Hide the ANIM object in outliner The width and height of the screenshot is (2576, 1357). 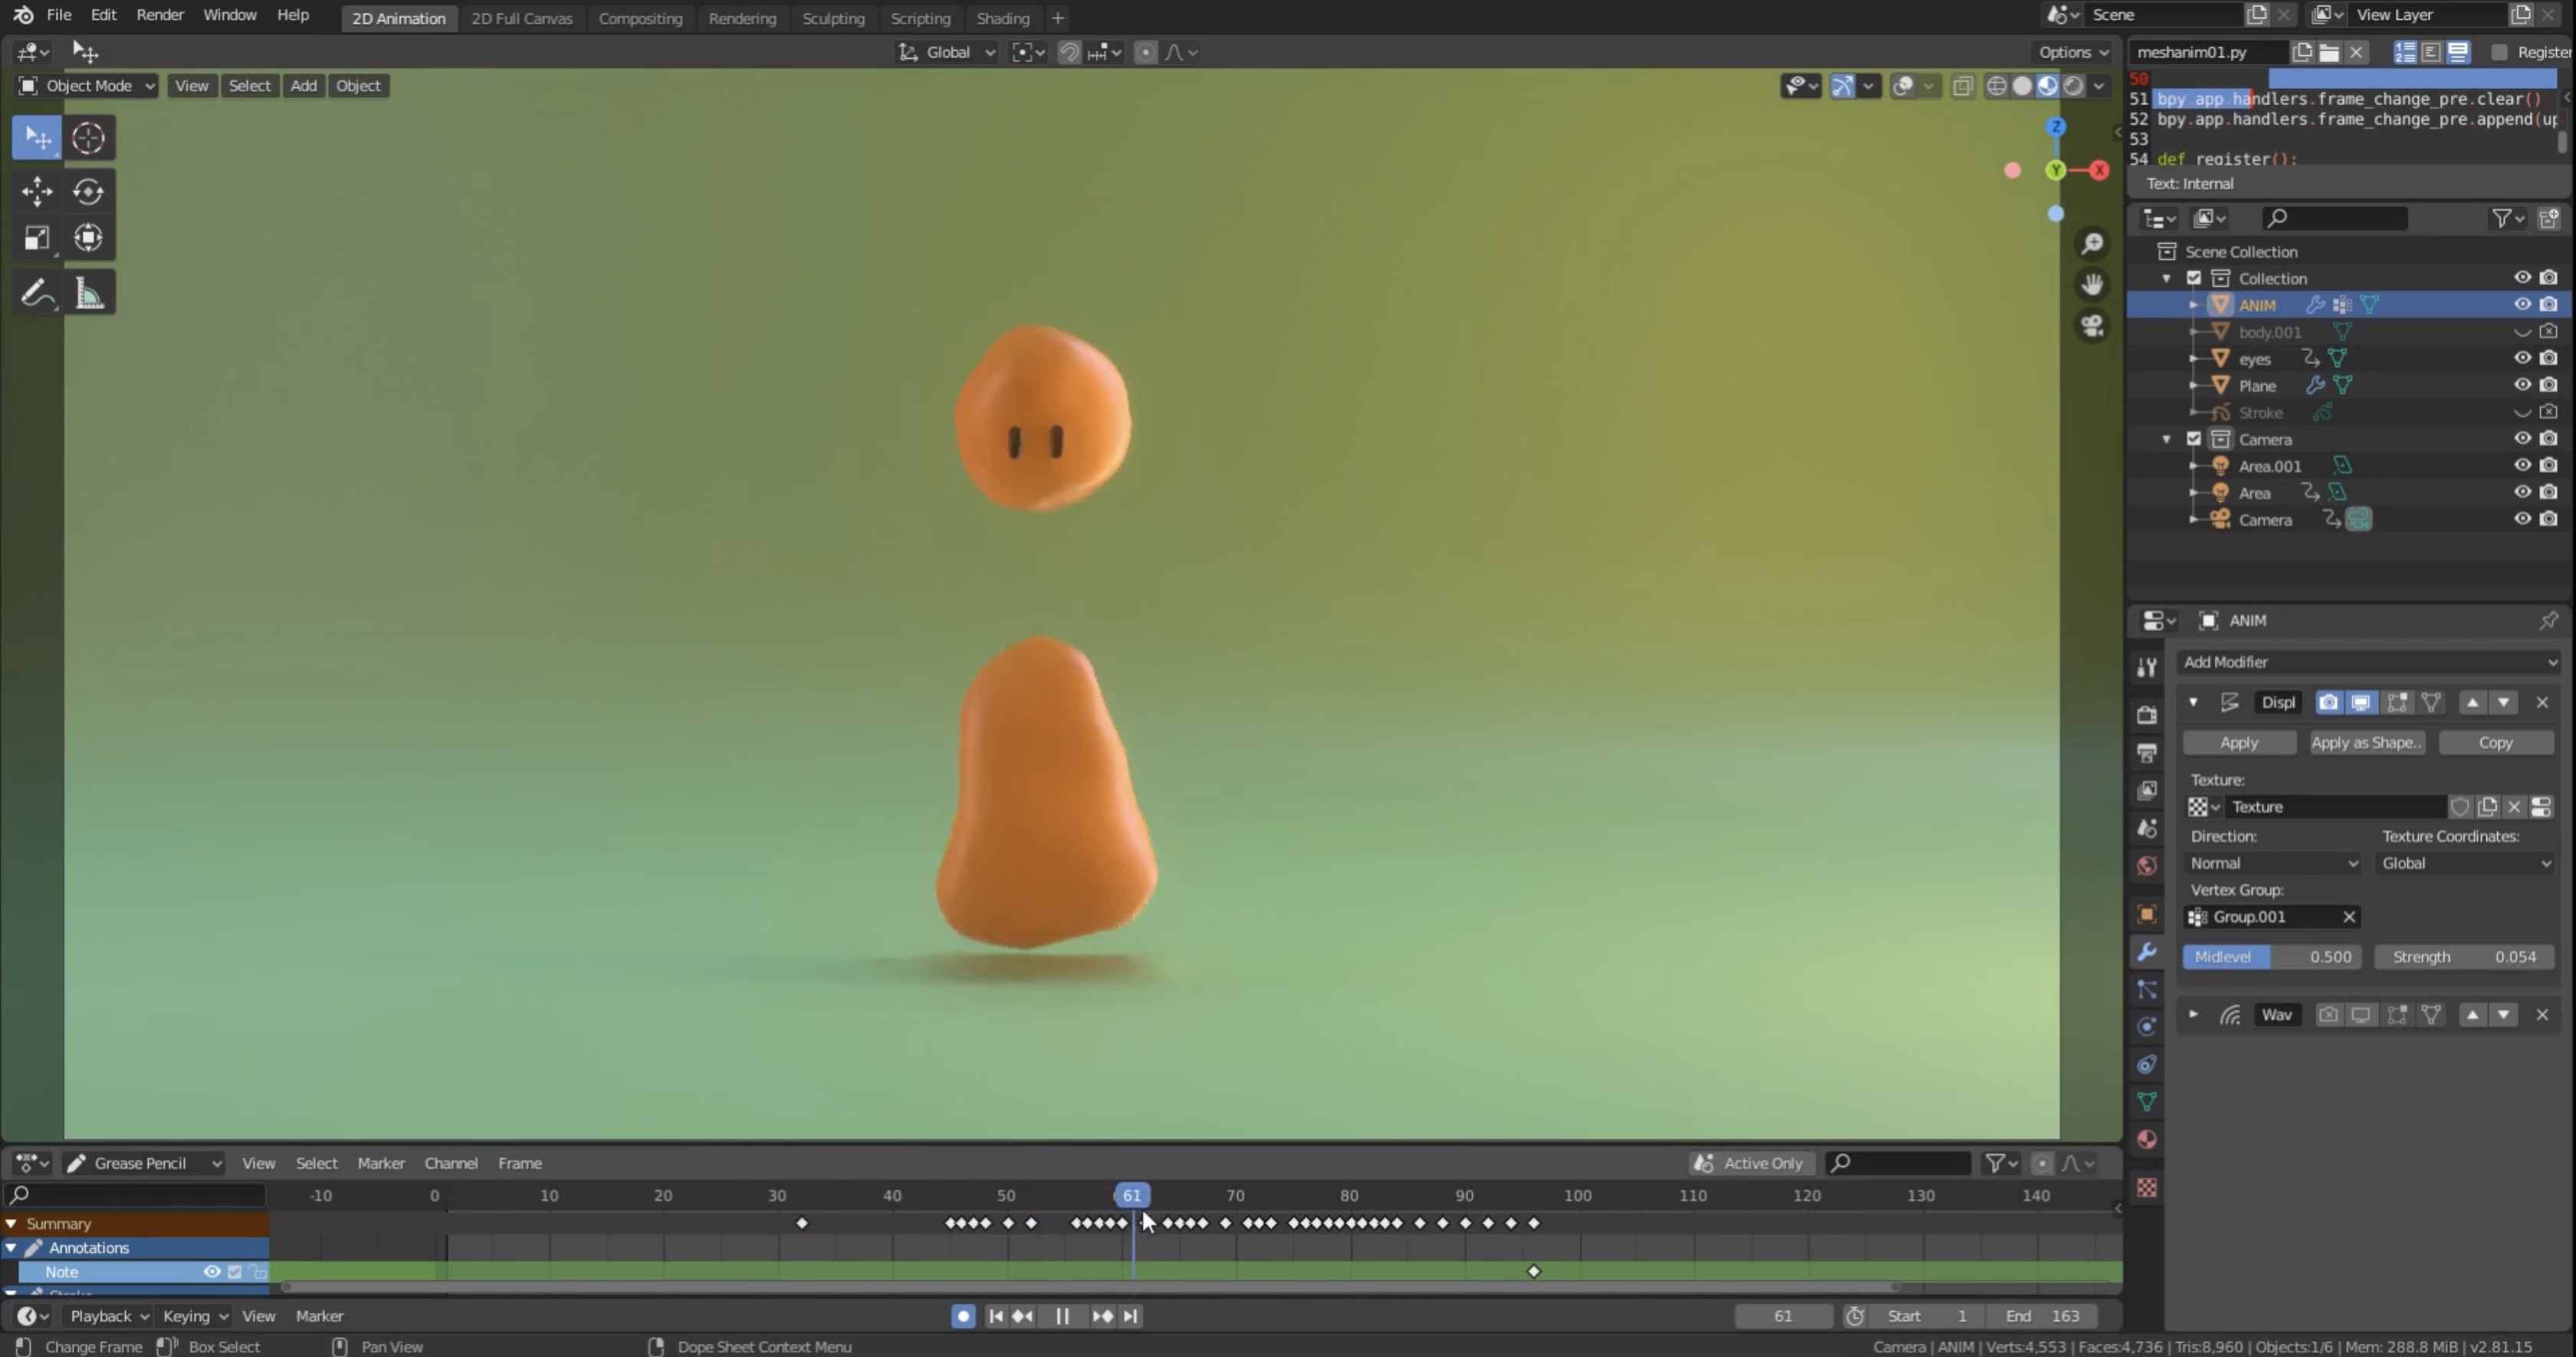(2521, 305)
